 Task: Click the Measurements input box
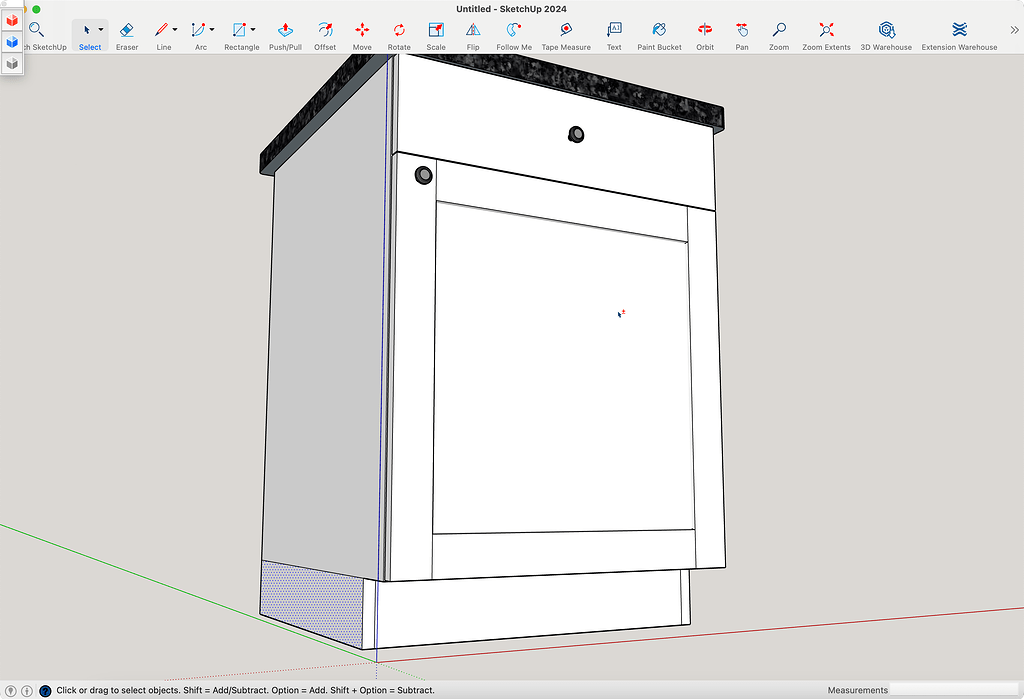click(954, 690)
